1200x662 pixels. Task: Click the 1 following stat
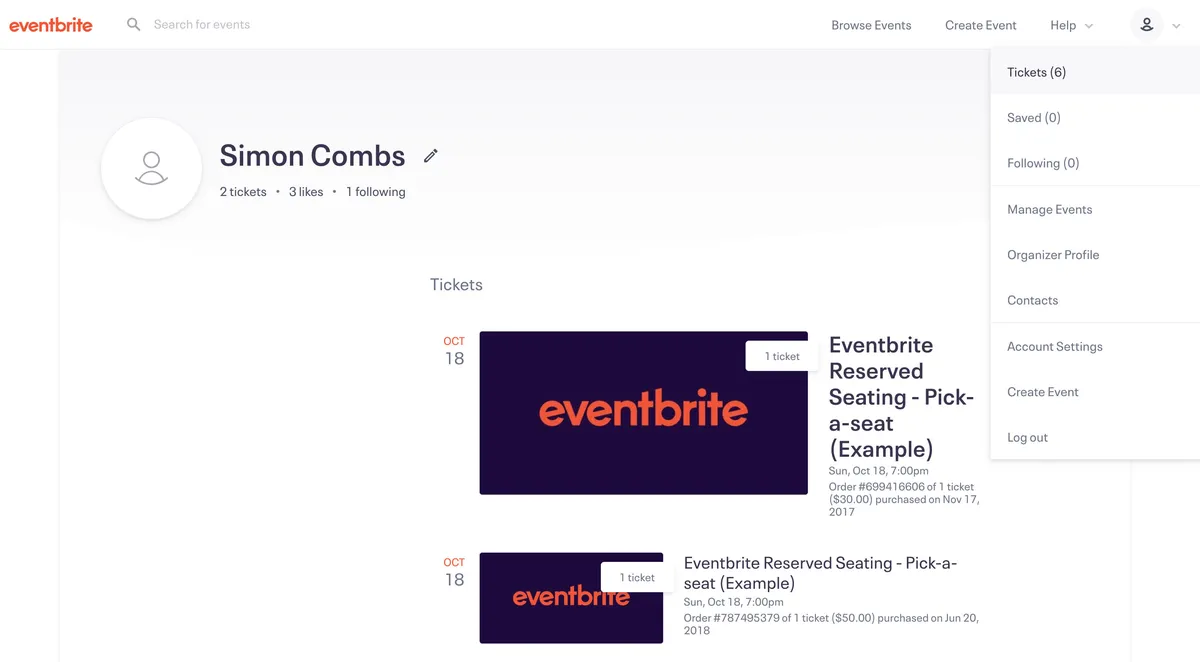point(376,192)
